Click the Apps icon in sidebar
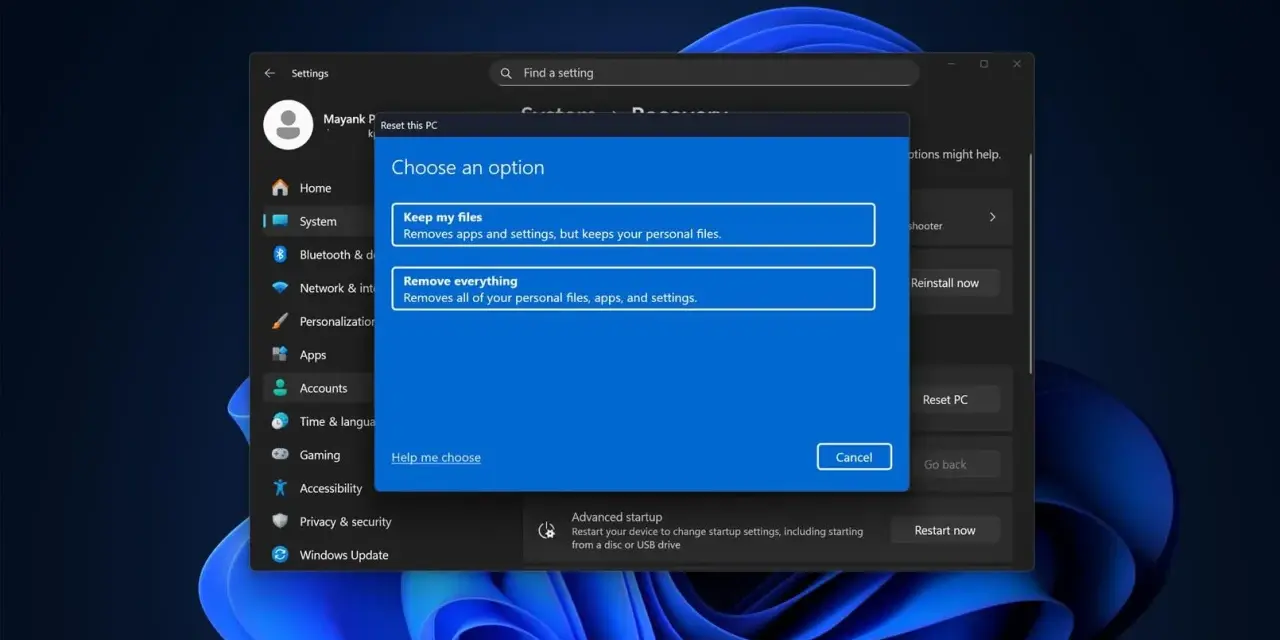 point(280,354)
